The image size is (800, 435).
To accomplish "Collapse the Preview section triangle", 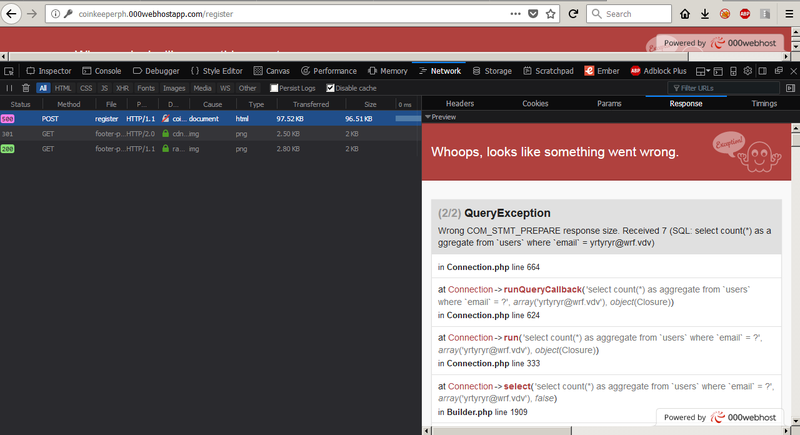I will point(428,117).
